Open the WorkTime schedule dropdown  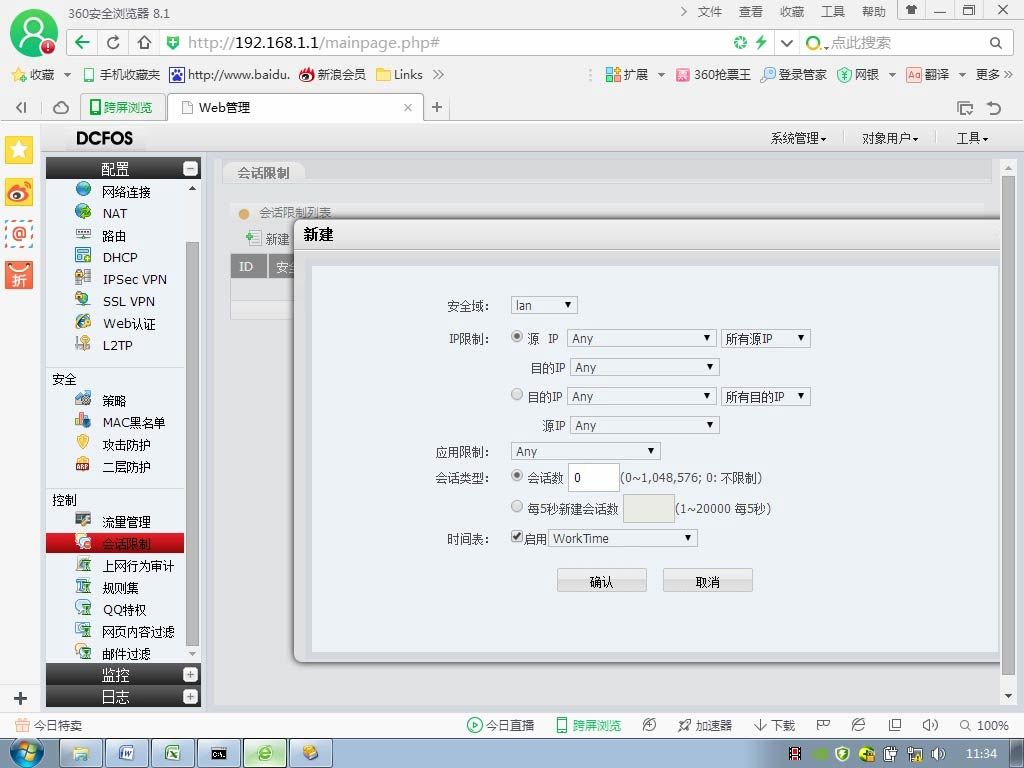click(622, 538)
